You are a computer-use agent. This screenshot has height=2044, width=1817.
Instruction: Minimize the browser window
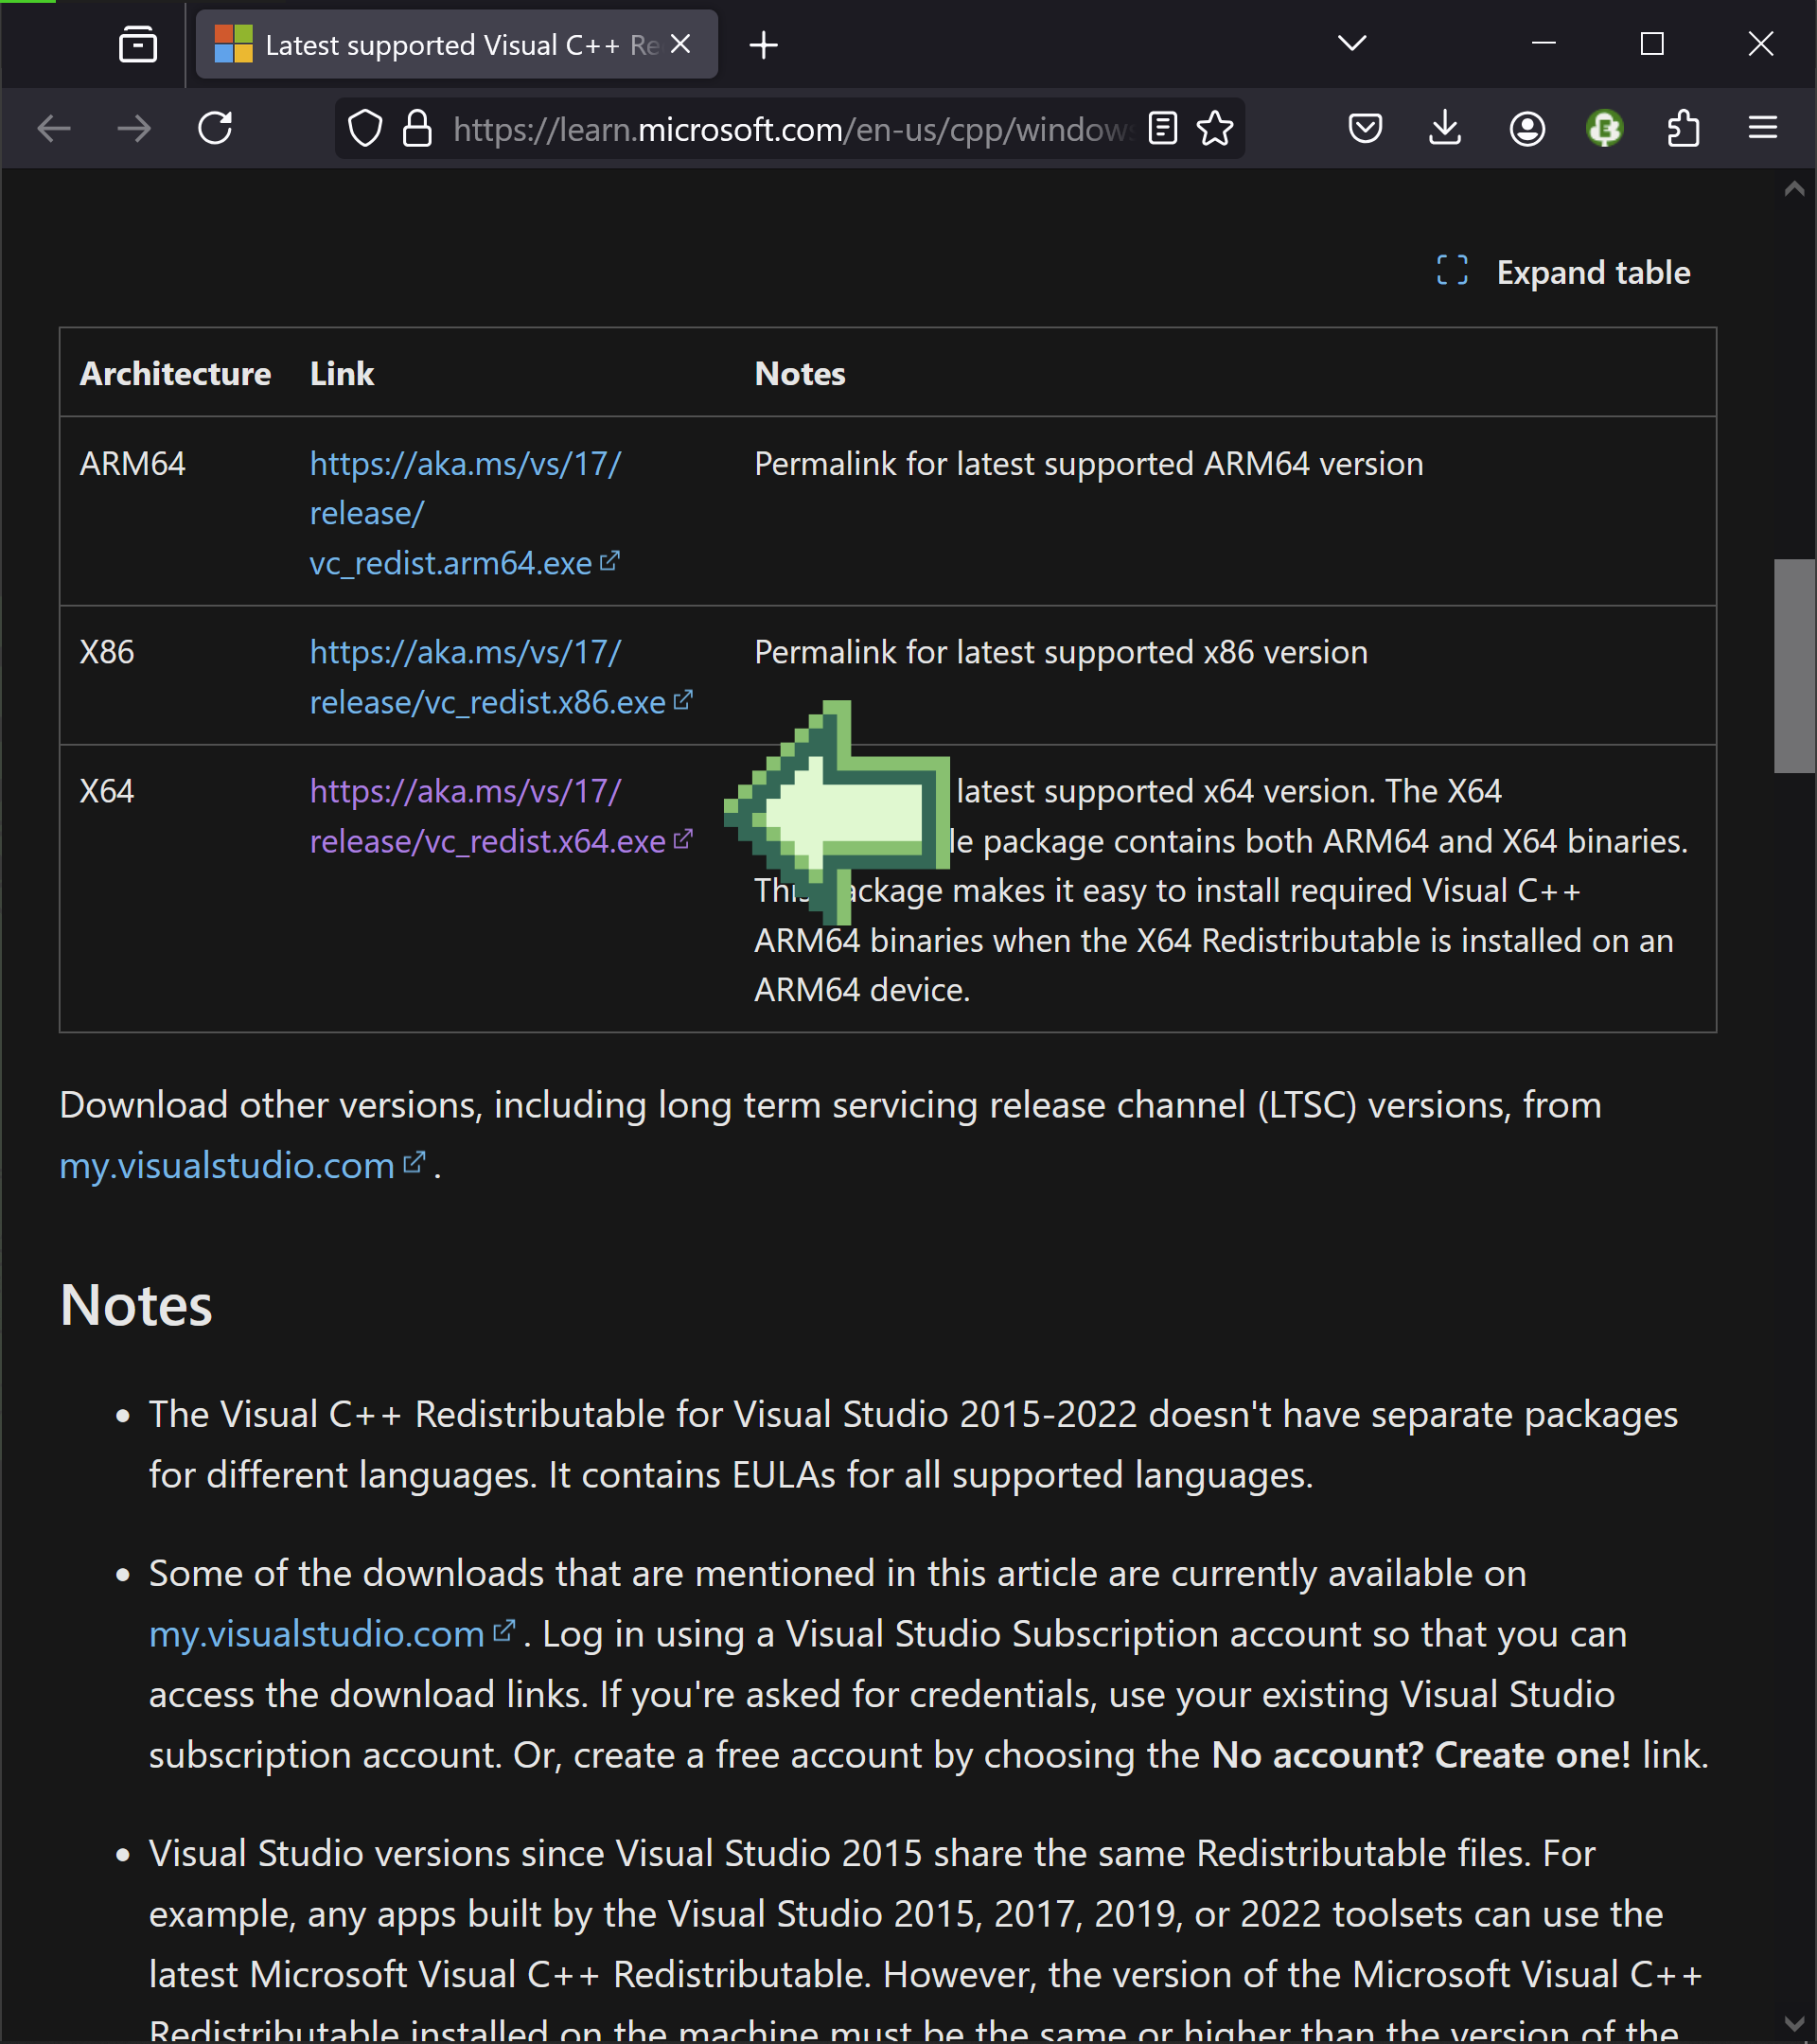click(x=1544, y=44)
